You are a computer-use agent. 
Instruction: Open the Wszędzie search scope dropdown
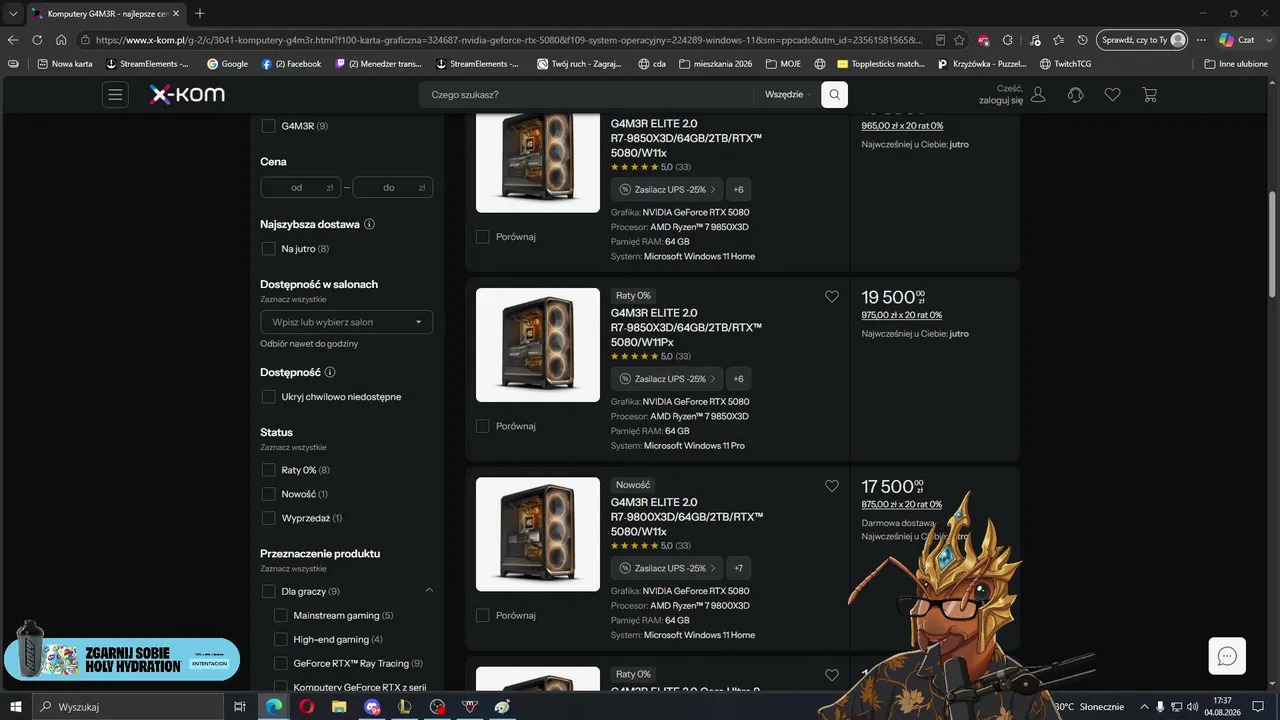(x=787, y=95)
